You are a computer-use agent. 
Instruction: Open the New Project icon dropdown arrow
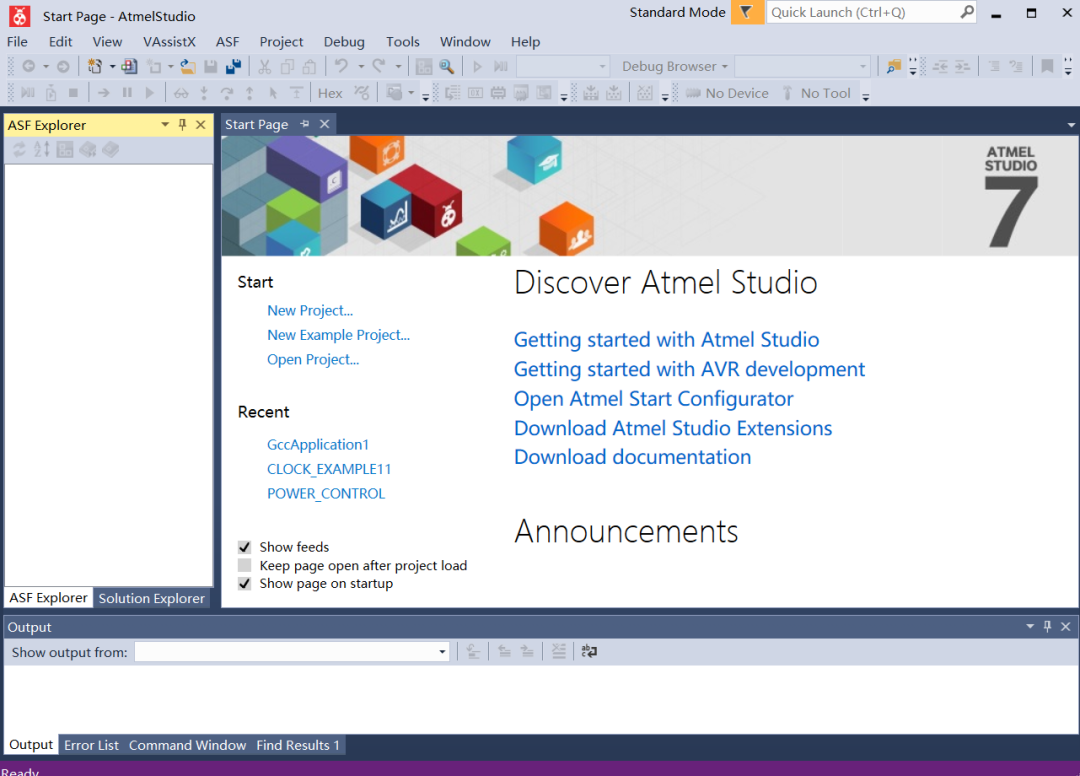112,67
